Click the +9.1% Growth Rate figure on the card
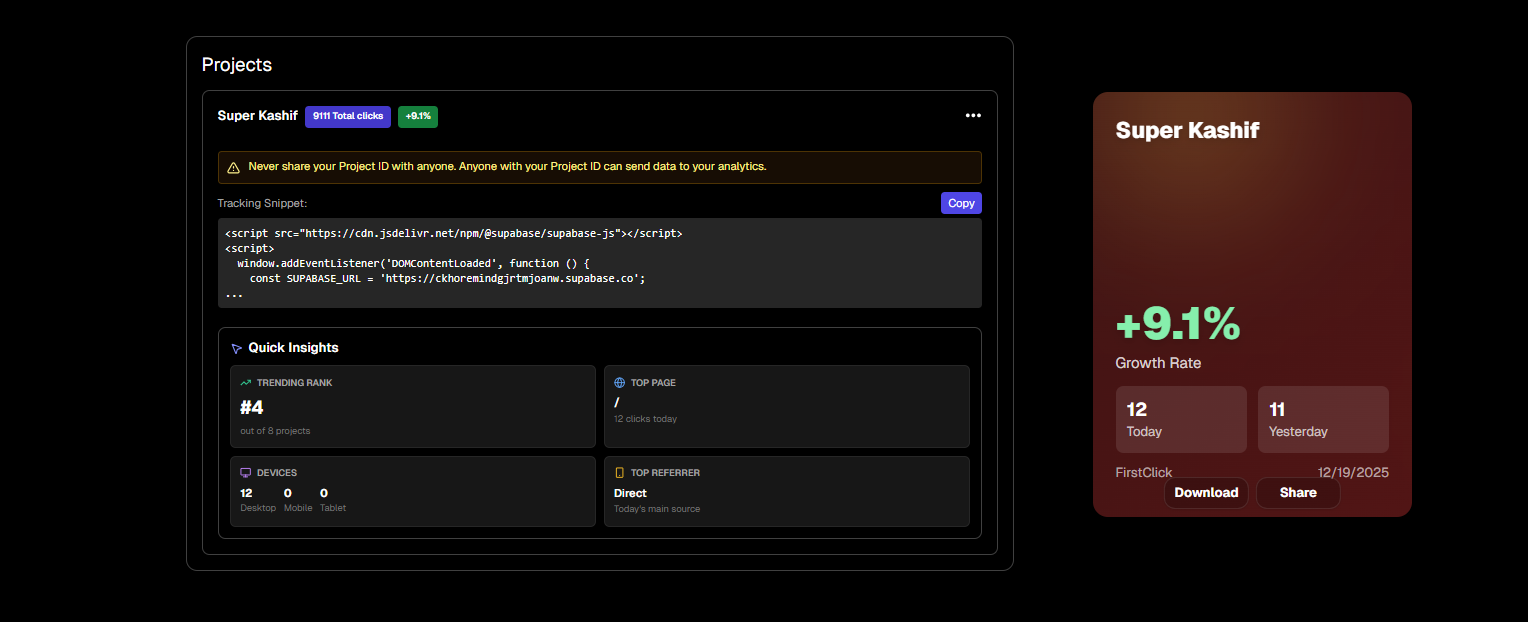This screenshot has height=622, width=1528. 1177,324
